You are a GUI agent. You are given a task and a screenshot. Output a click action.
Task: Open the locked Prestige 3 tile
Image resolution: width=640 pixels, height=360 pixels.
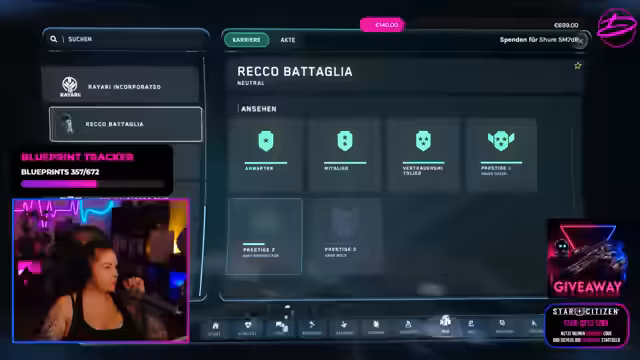[344, 236]
